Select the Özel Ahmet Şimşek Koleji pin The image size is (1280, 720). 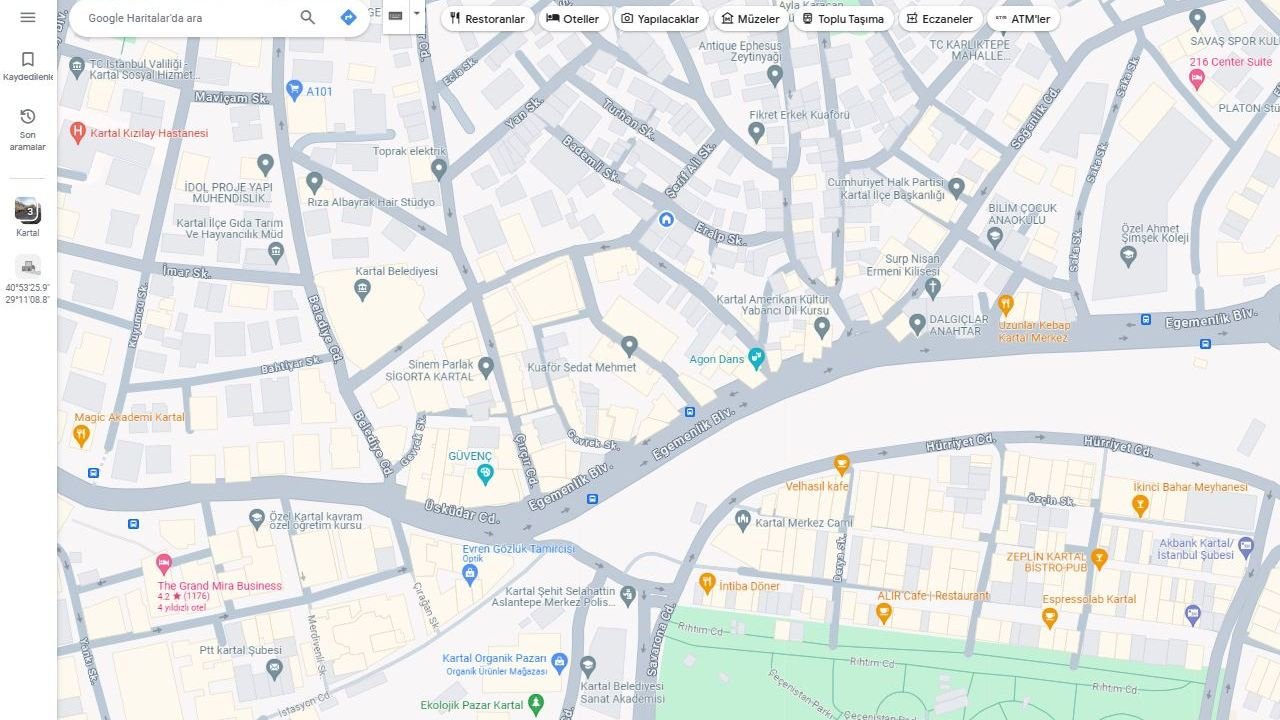point(1129,255)
